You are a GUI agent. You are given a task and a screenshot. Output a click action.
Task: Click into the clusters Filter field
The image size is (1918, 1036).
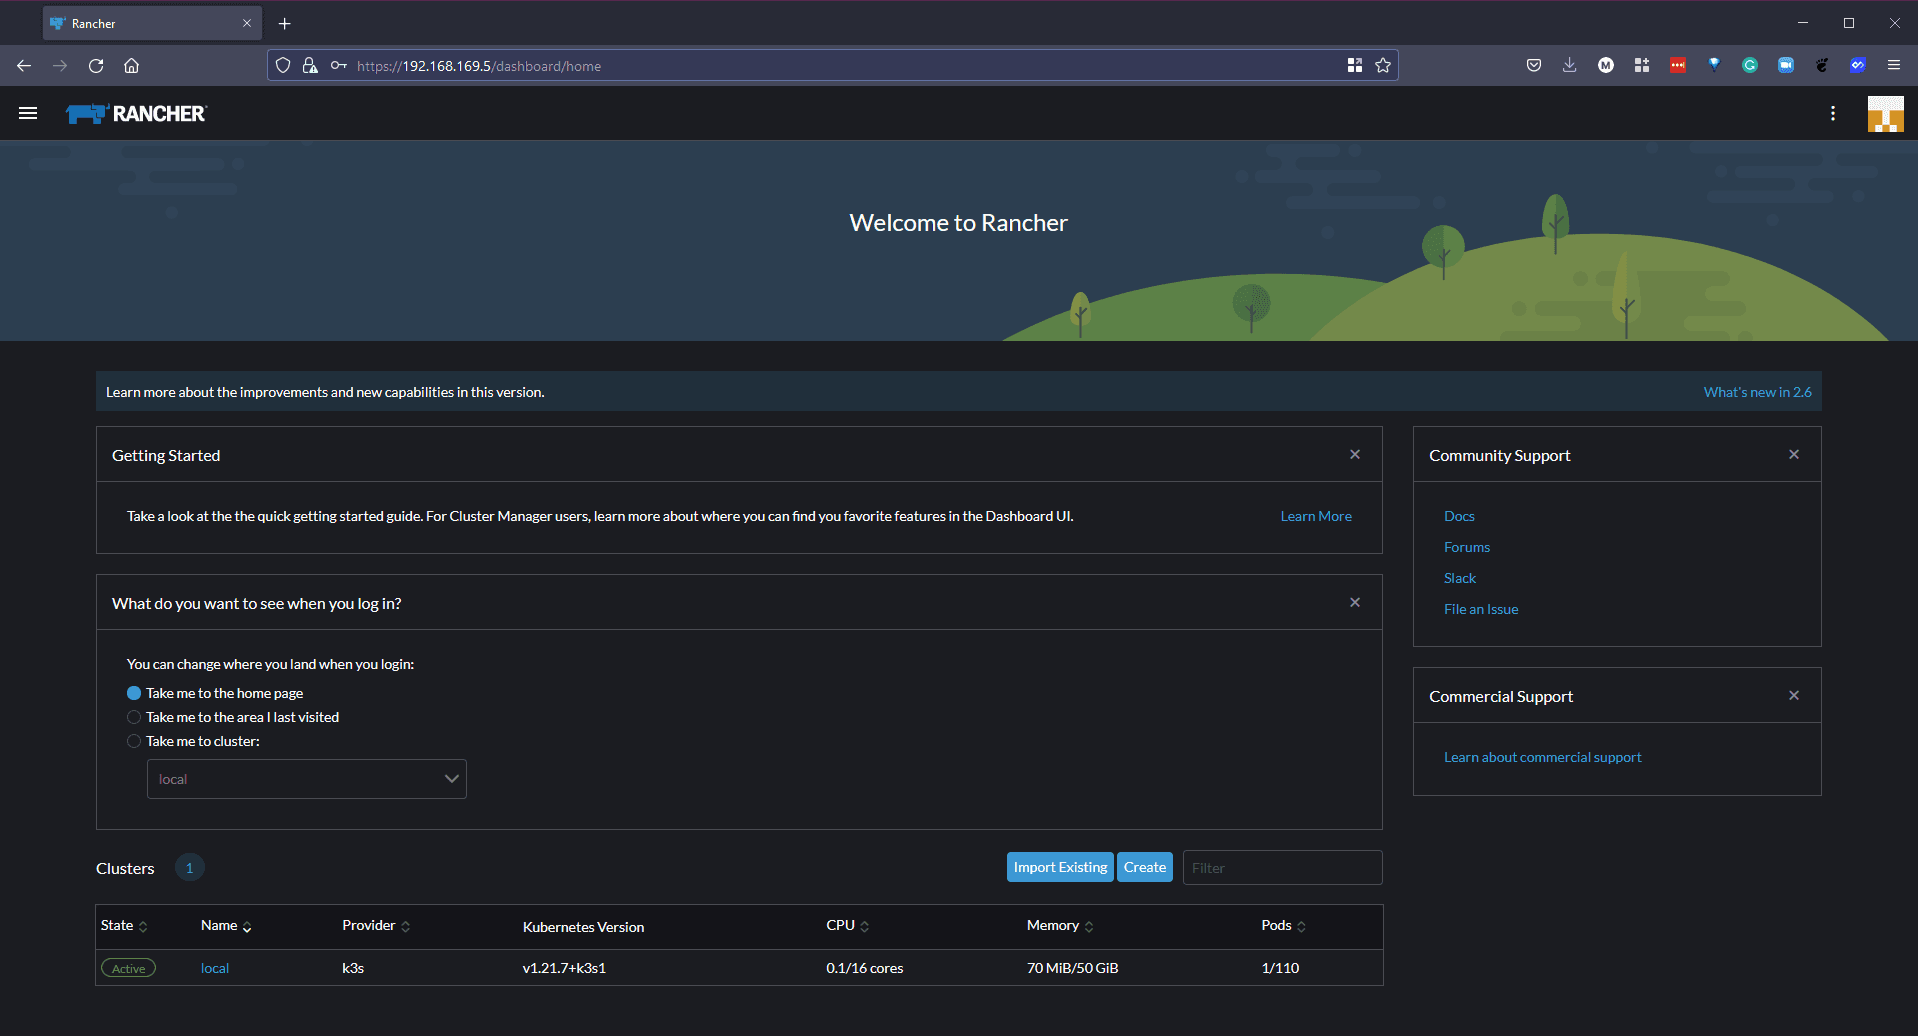(1282, 868)
